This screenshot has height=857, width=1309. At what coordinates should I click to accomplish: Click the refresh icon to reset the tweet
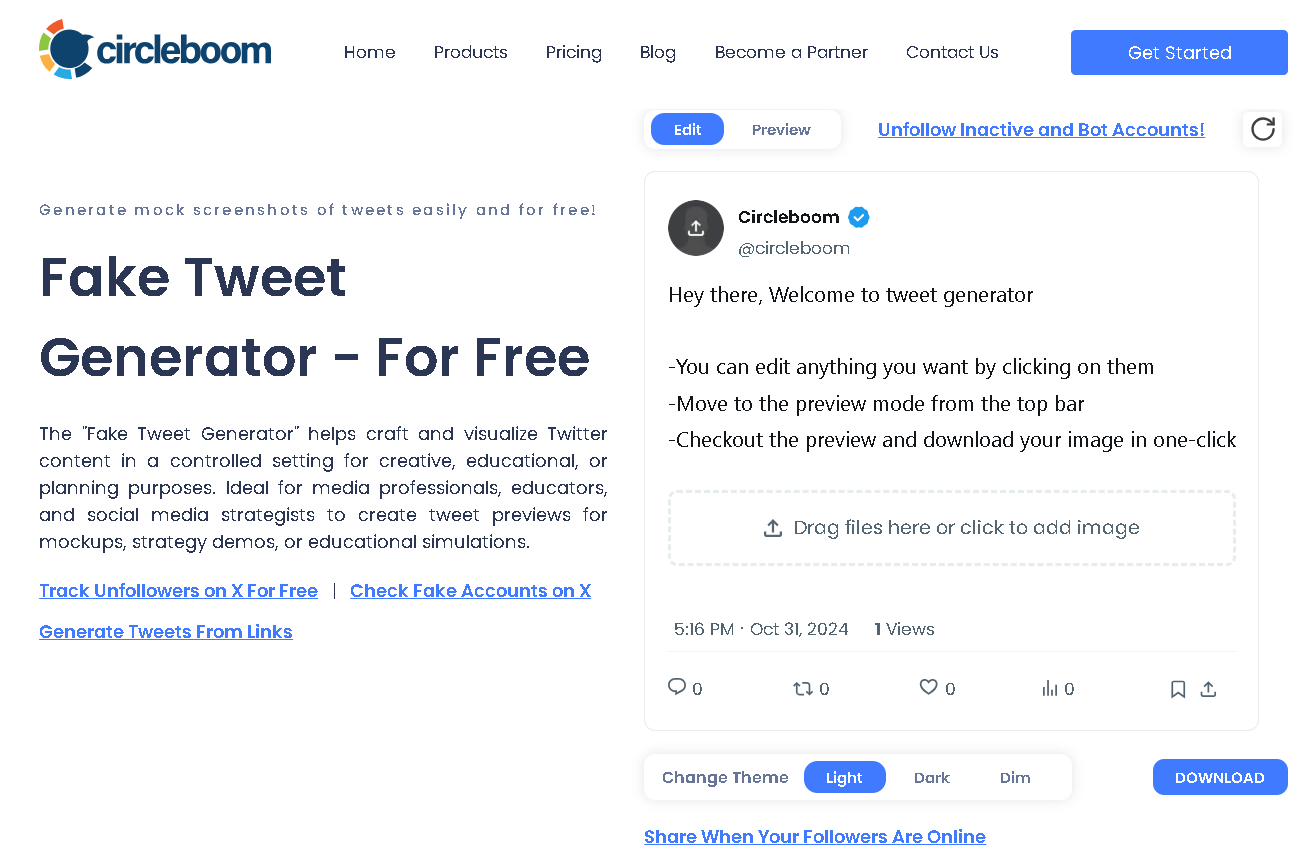click(x=1262, y=129)
